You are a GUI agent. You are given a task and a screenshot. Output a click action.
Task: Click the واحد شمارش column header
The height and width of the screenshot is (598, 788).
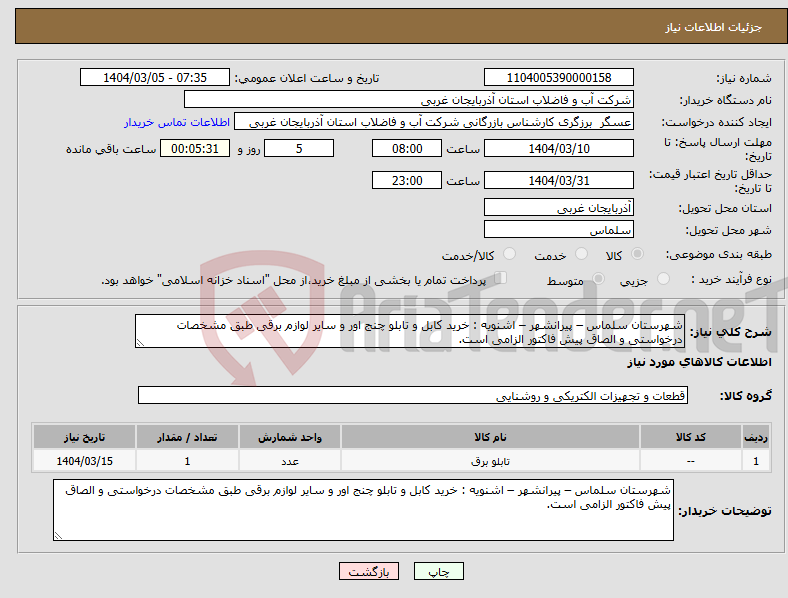[x=290, y=437]
